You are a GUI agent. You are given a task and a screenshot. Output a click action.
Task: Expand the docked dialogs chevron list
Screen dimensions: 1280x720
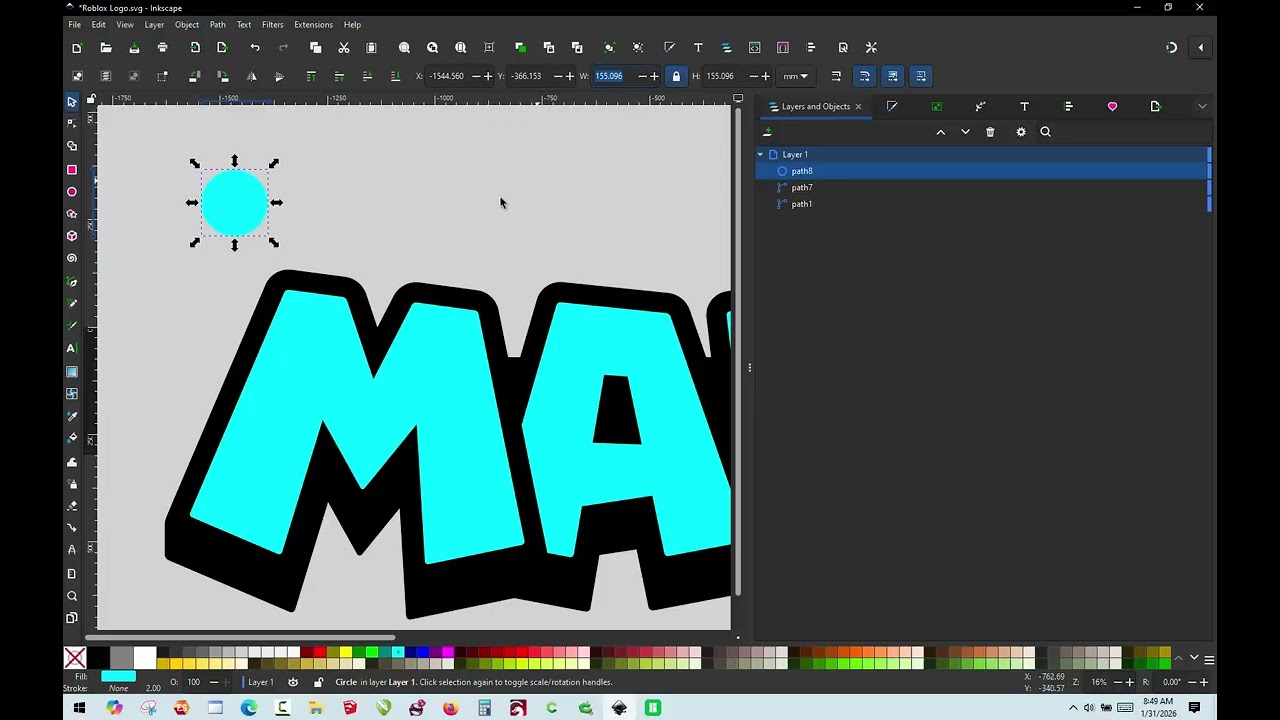[x=1202, y=106]
